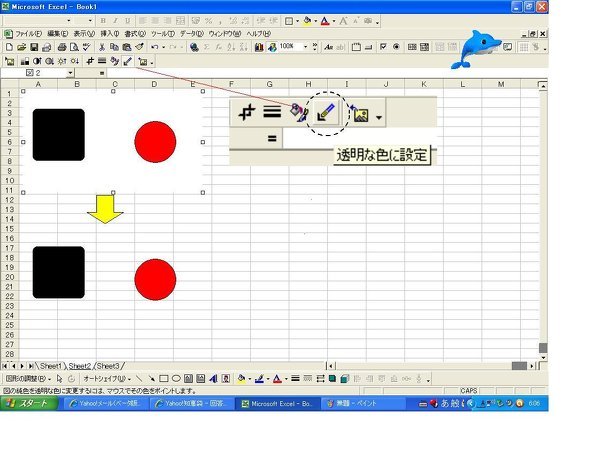The width and height of the screenshot is (600, 450).
Task: Select the Oval tool on Drawing toolbar
Action: (176, 379)
